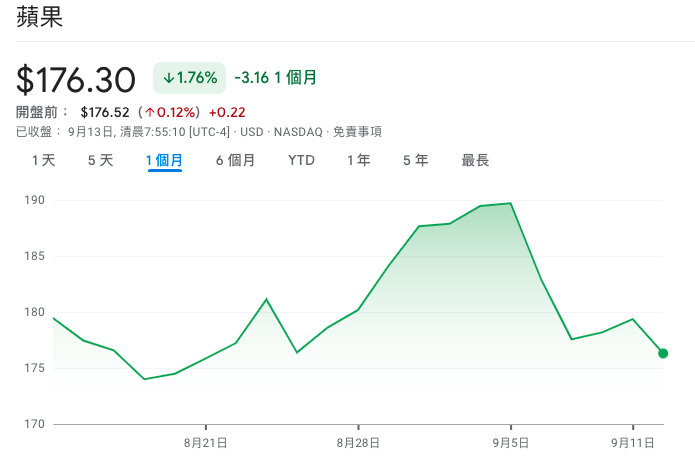Switch chart to YTD view
The width and height of the screenshot is (695, 462).
tap(301, 160)
